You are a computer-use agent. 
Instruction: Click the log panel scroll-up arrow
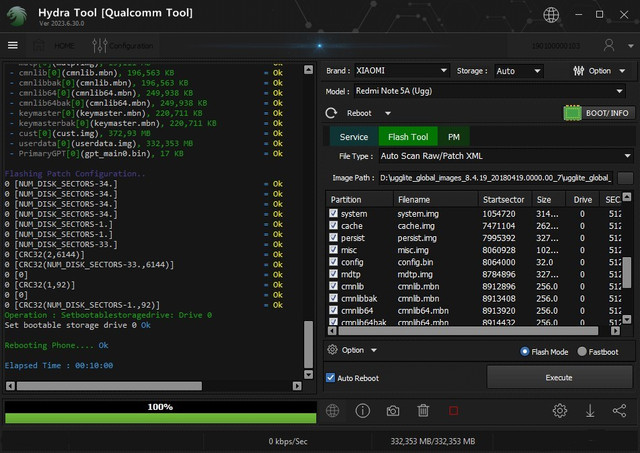tap(309, 70)
